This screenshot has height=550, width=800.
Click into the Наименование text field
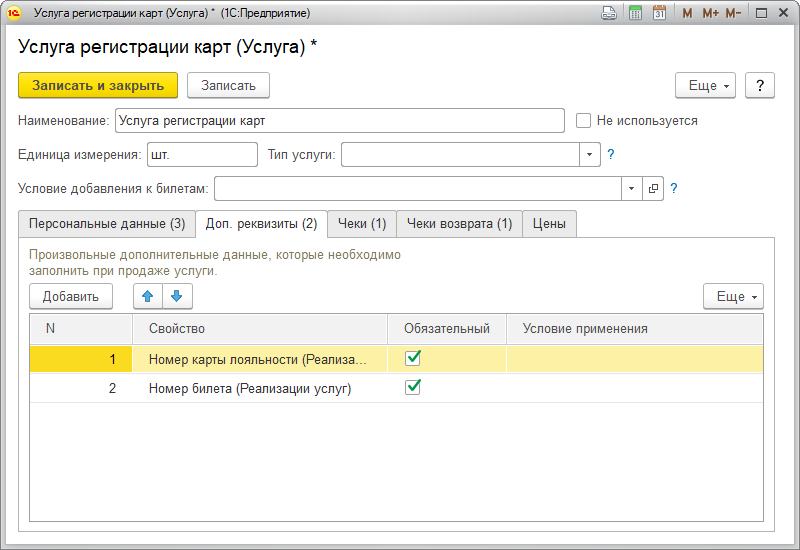click(340, 120)
